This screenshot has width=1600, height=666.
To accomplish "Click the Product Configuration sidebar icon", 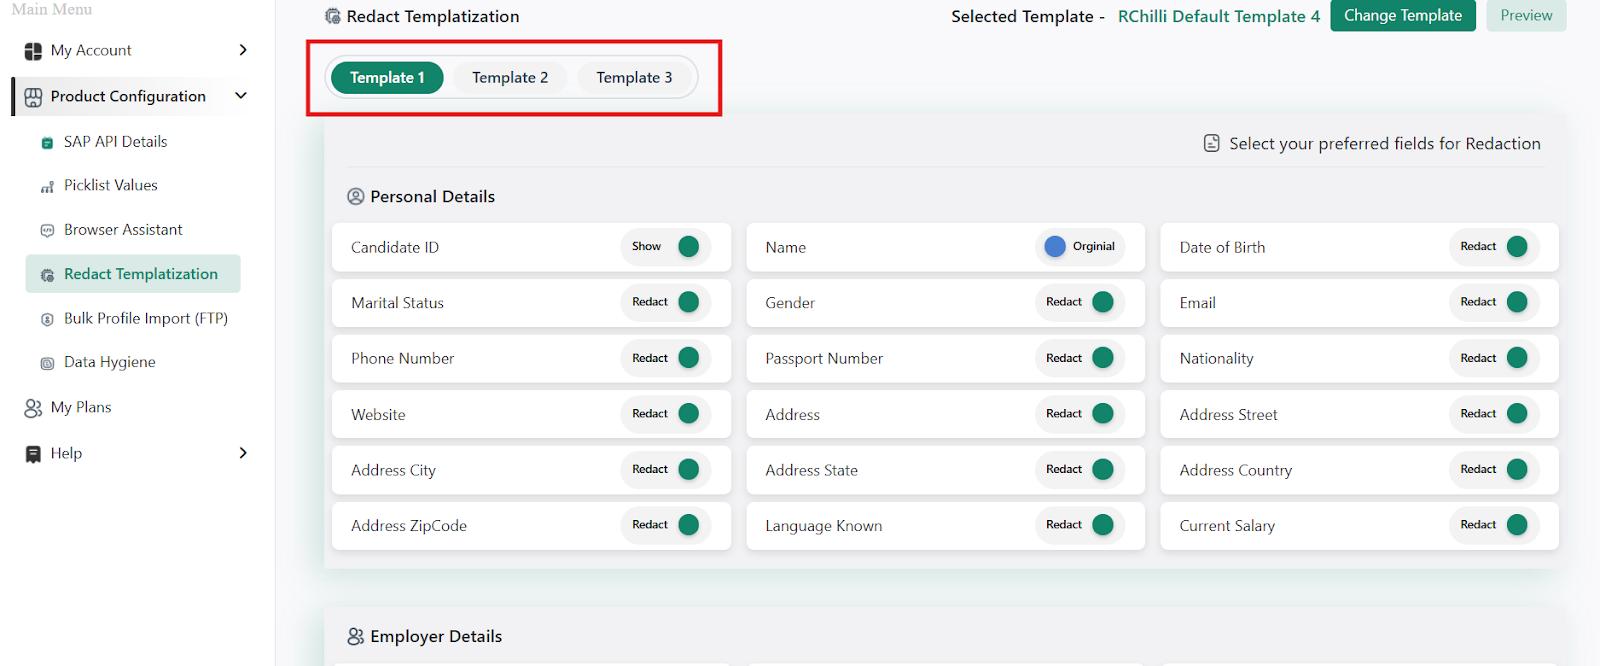I will pyautogui.click(x=33, y=97).
